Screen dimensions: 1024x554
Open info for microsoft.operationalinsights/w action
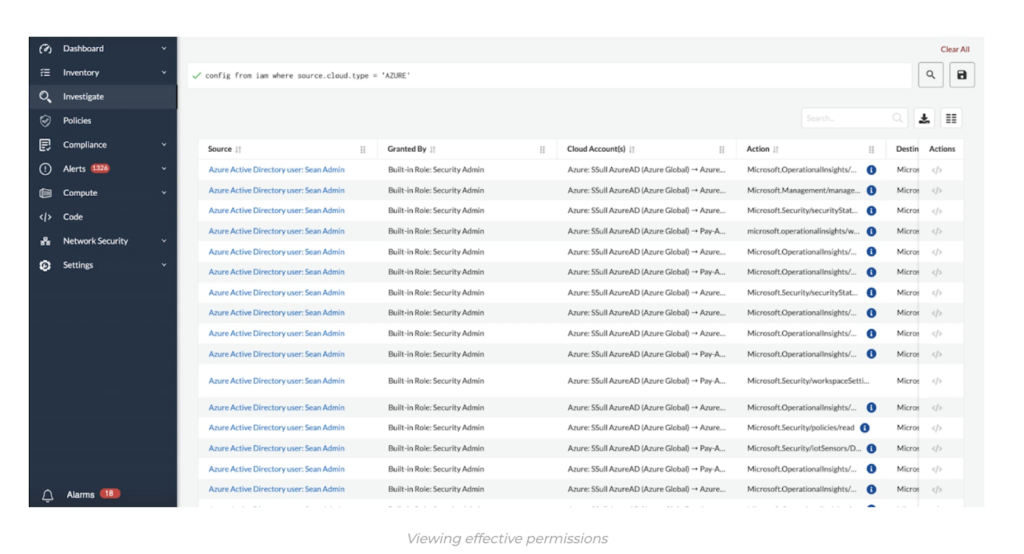(871, 231)
